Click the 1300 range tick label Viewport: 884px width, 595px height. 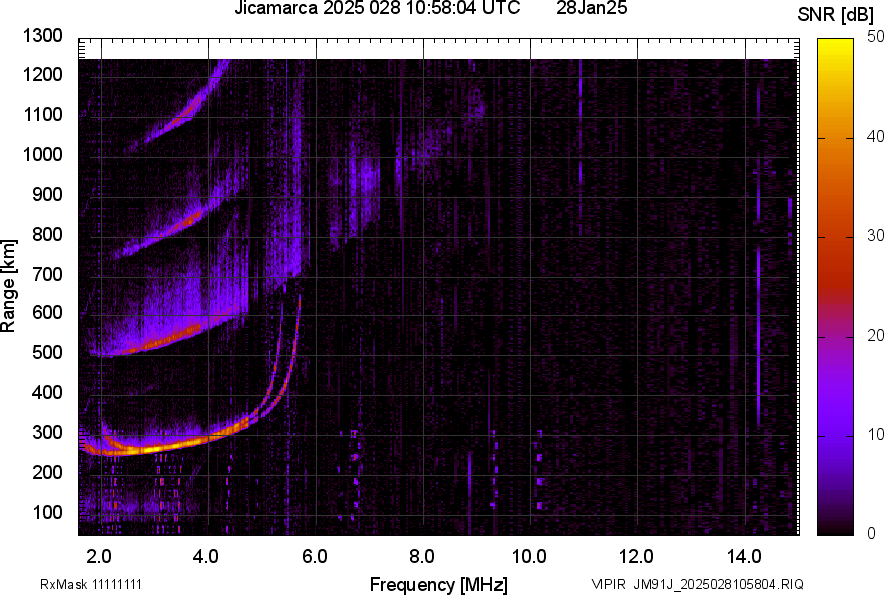coord(43,36)
